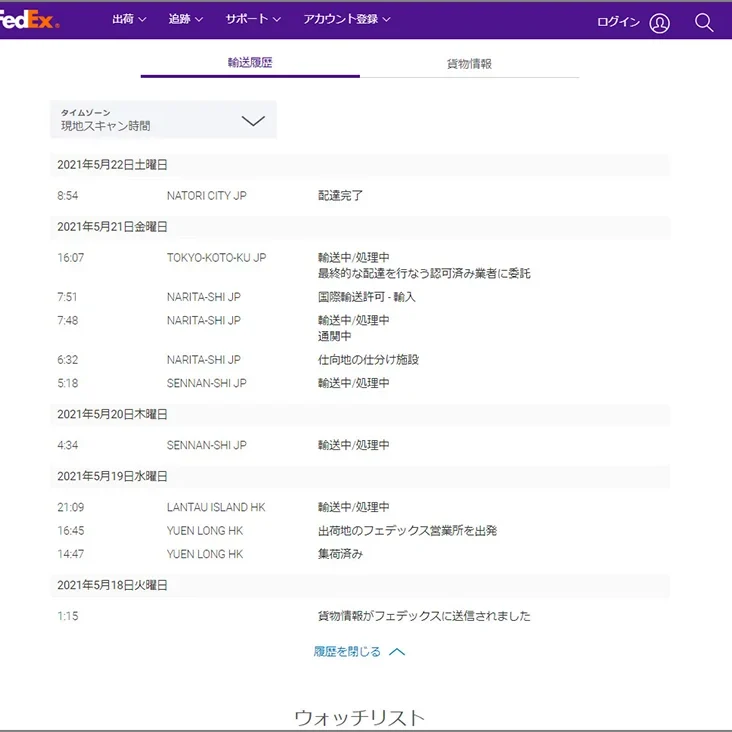This screenshot has height=732, width=732.
Task: Collapse history via 履歴を閉じる link
Action: (347, 652)
